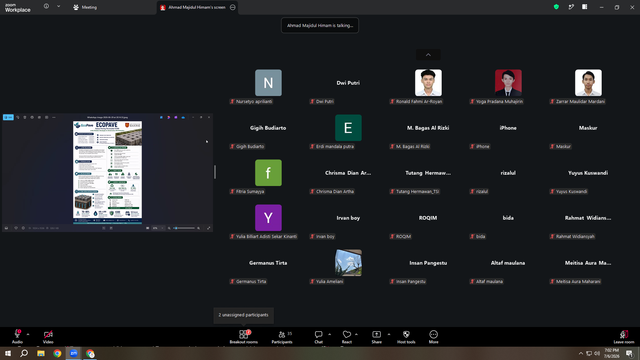Open the Windows Start menu
Viewport: 640px width, 360px height.
click(8, 353)
